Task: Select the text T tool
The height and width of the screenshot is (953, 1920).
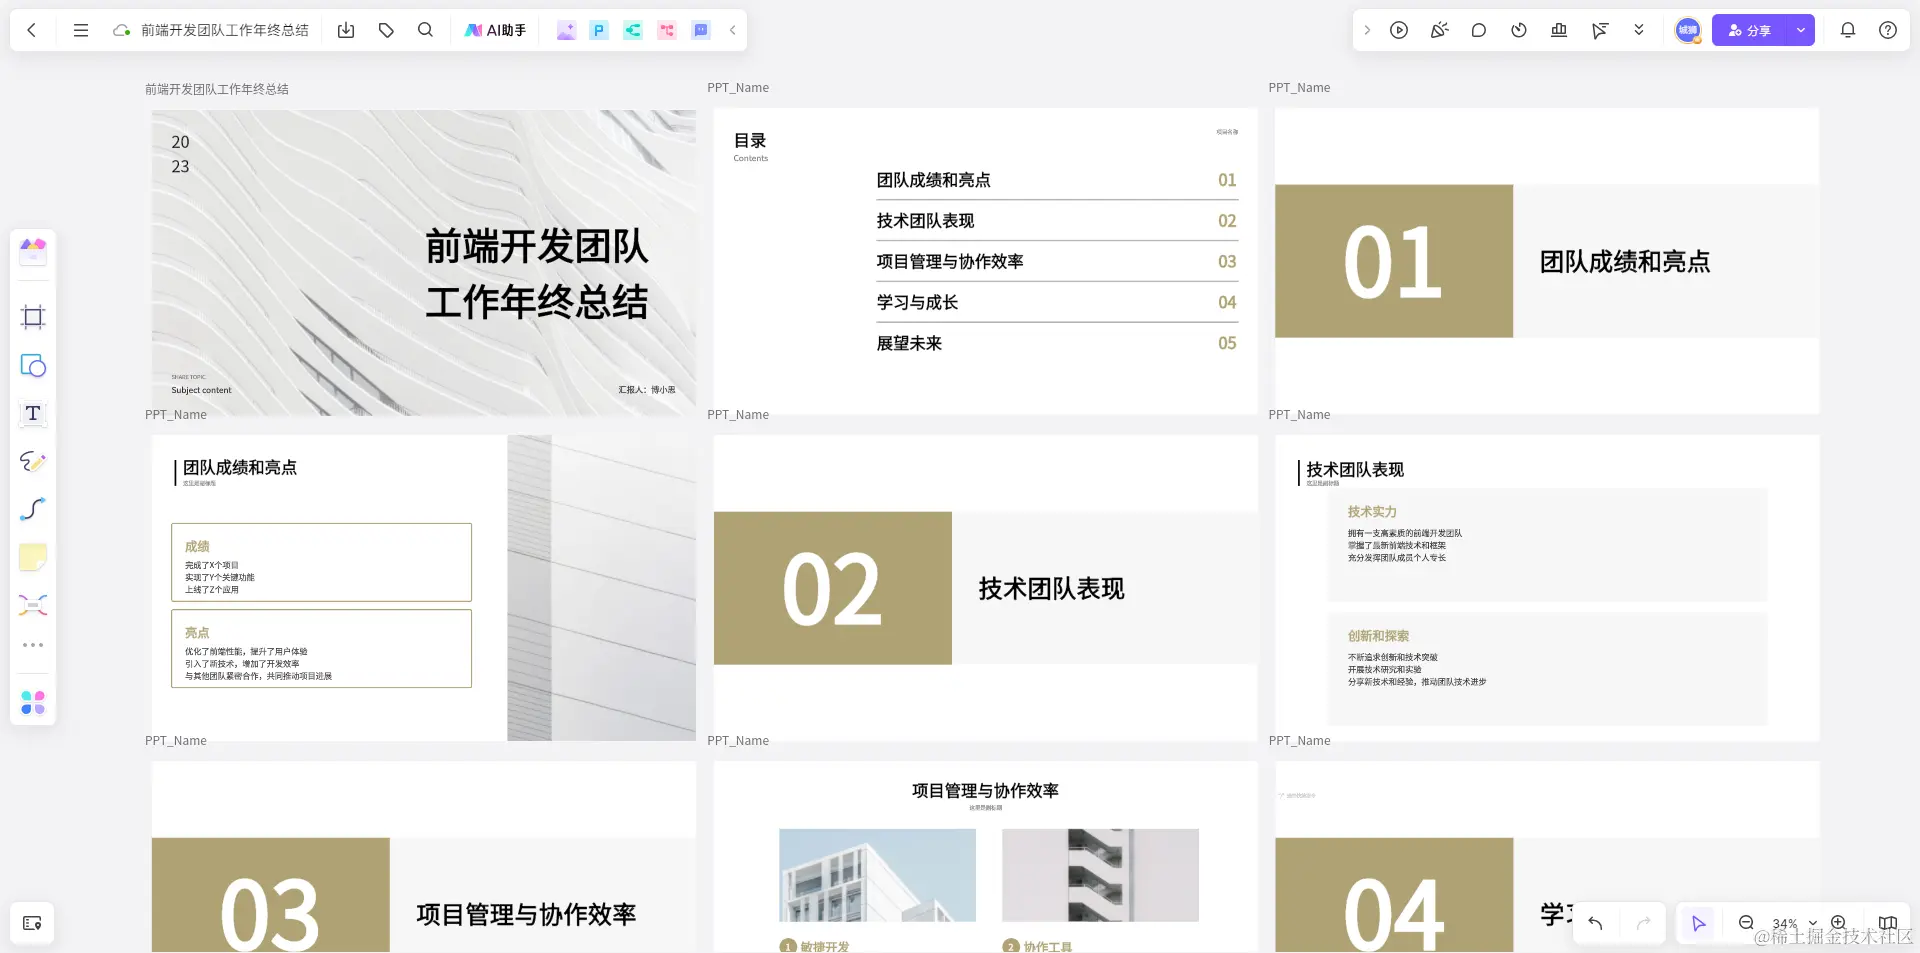Action: click(x=33, y=413)
